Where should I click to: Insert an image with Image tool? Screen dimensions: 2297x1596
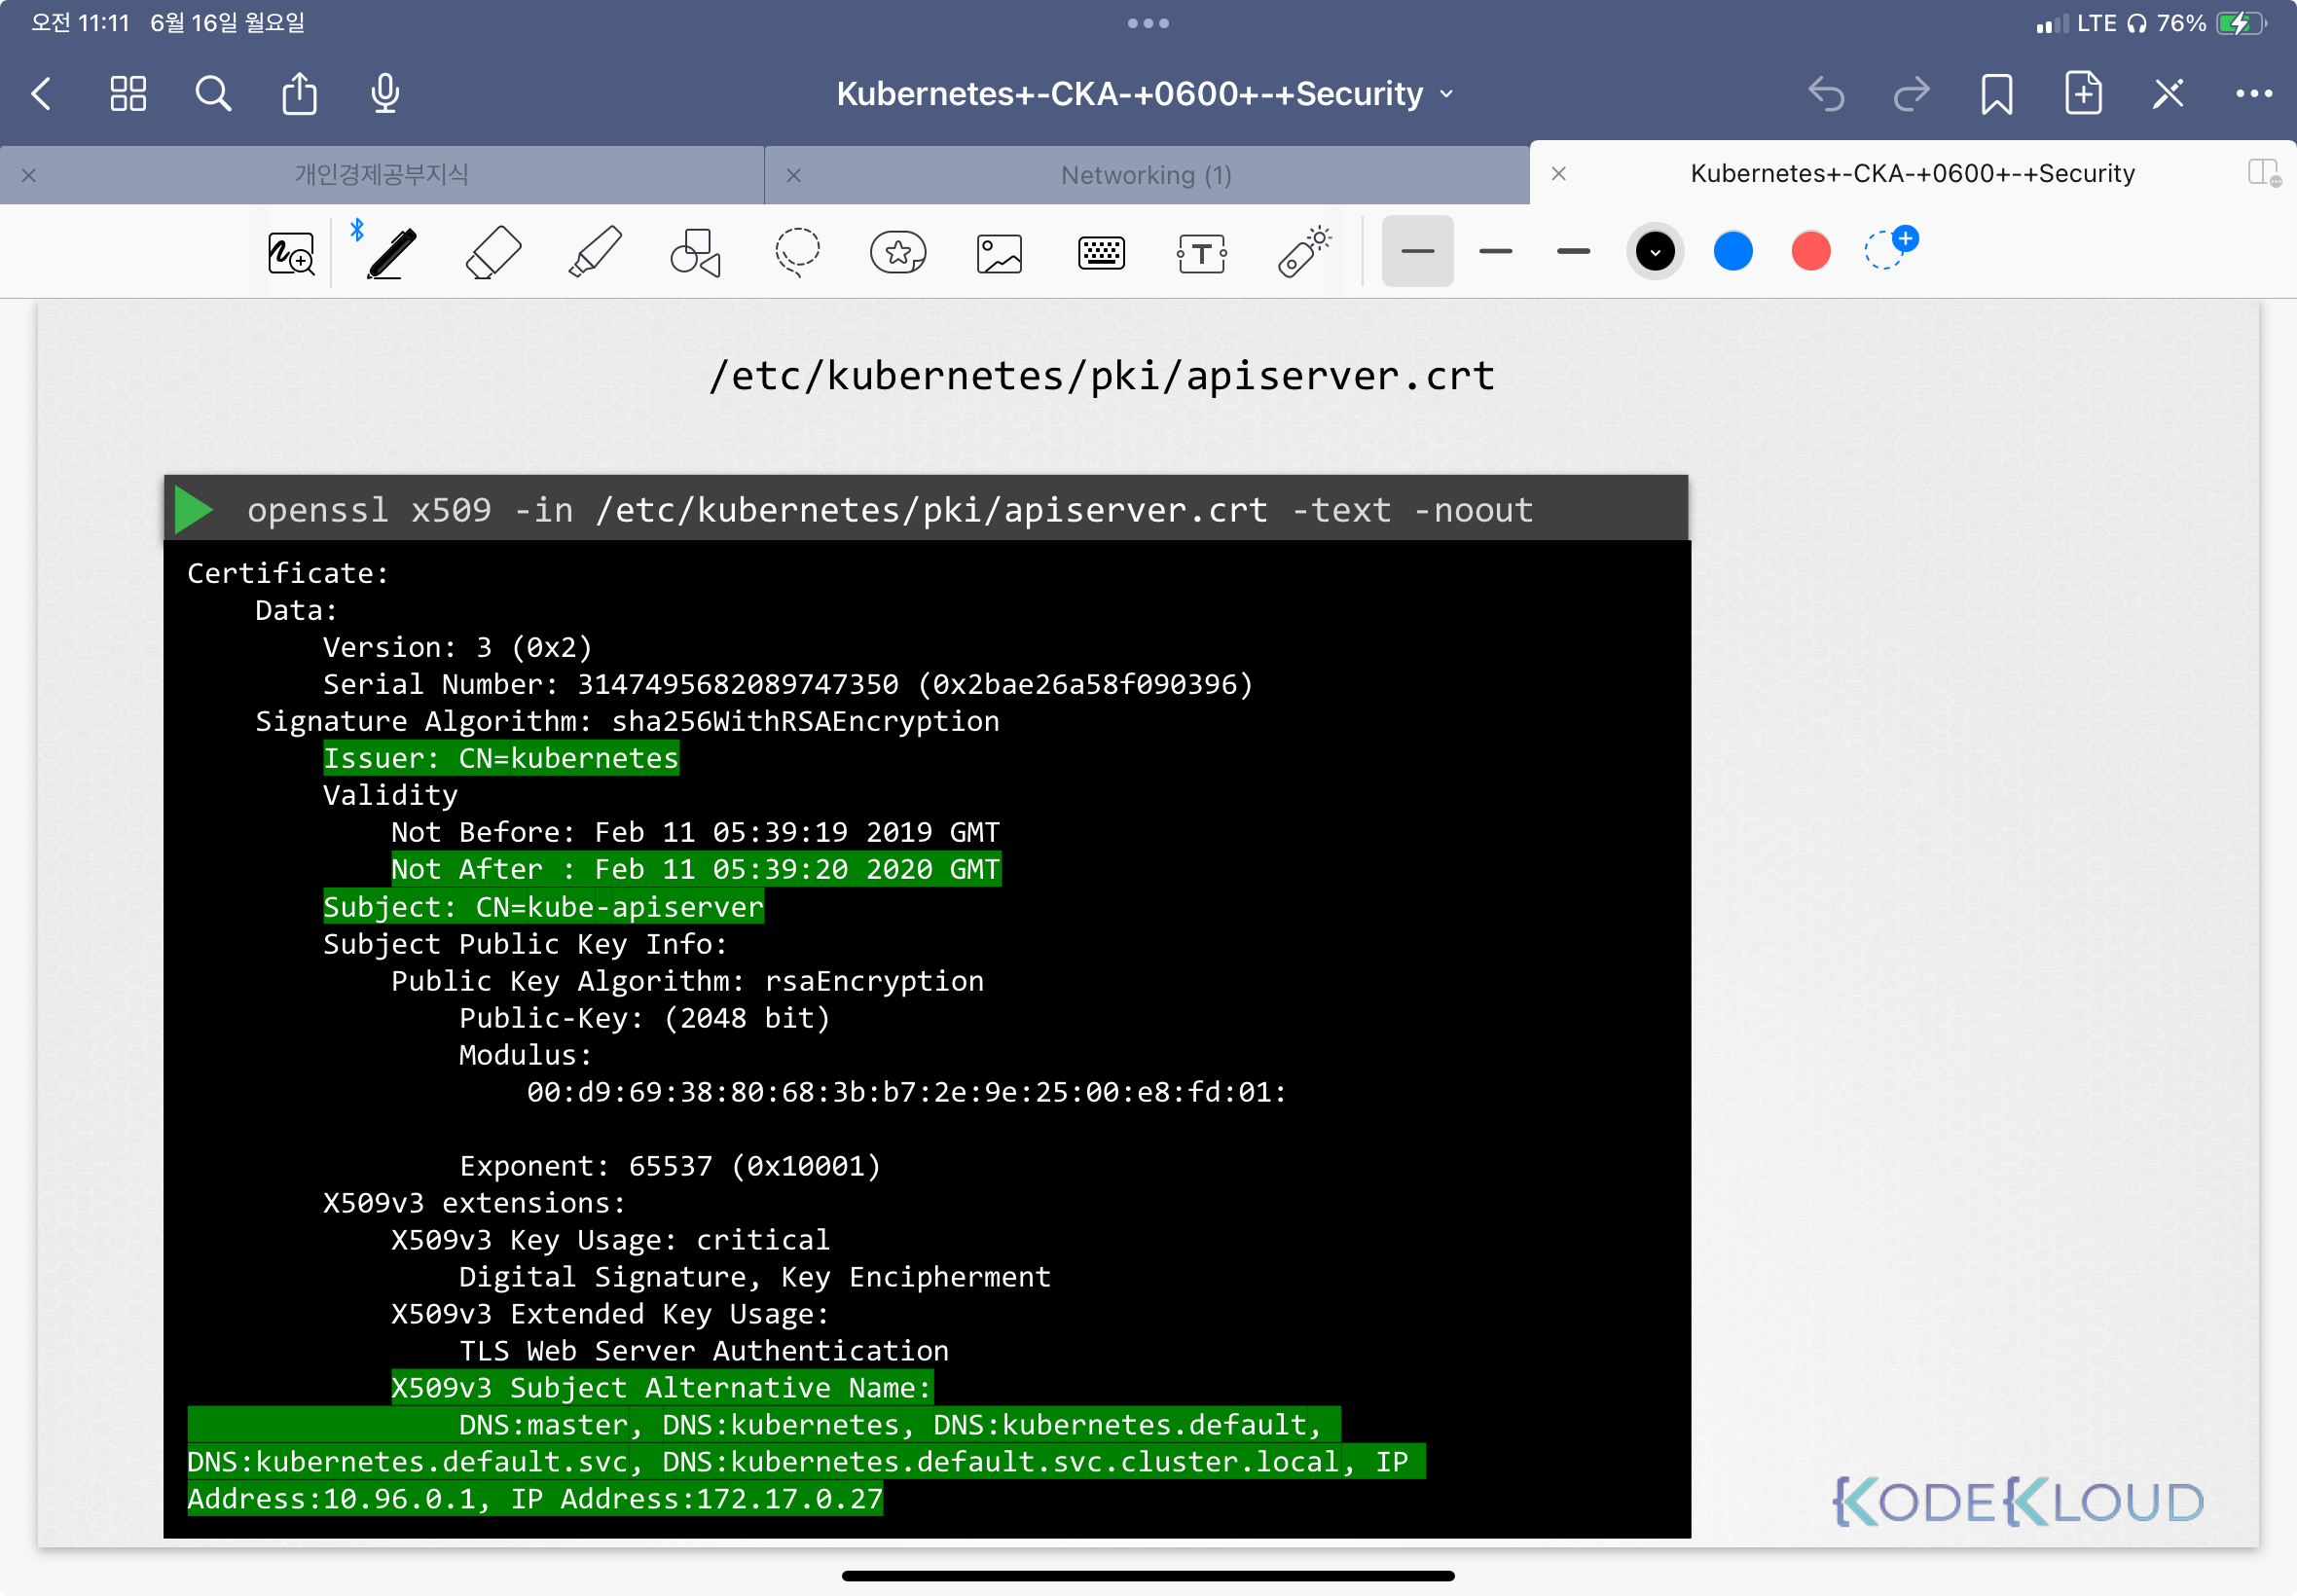coord(999,253)
